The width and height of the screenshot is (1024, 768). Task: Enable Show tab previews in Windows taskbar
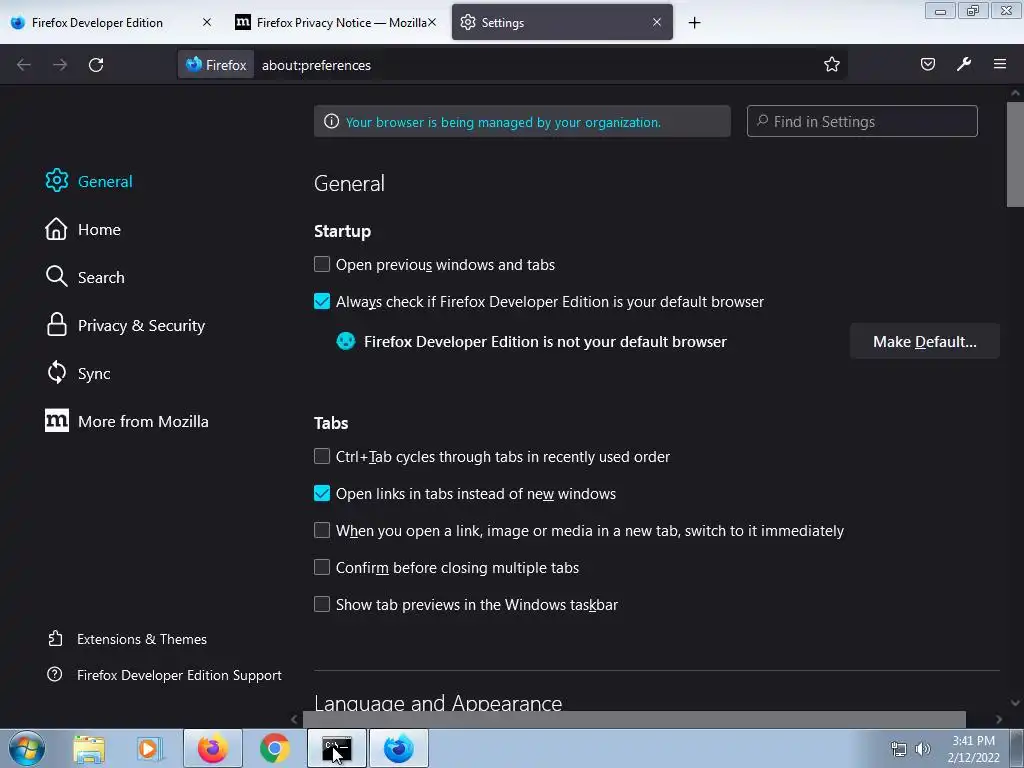tap(322, 604)
